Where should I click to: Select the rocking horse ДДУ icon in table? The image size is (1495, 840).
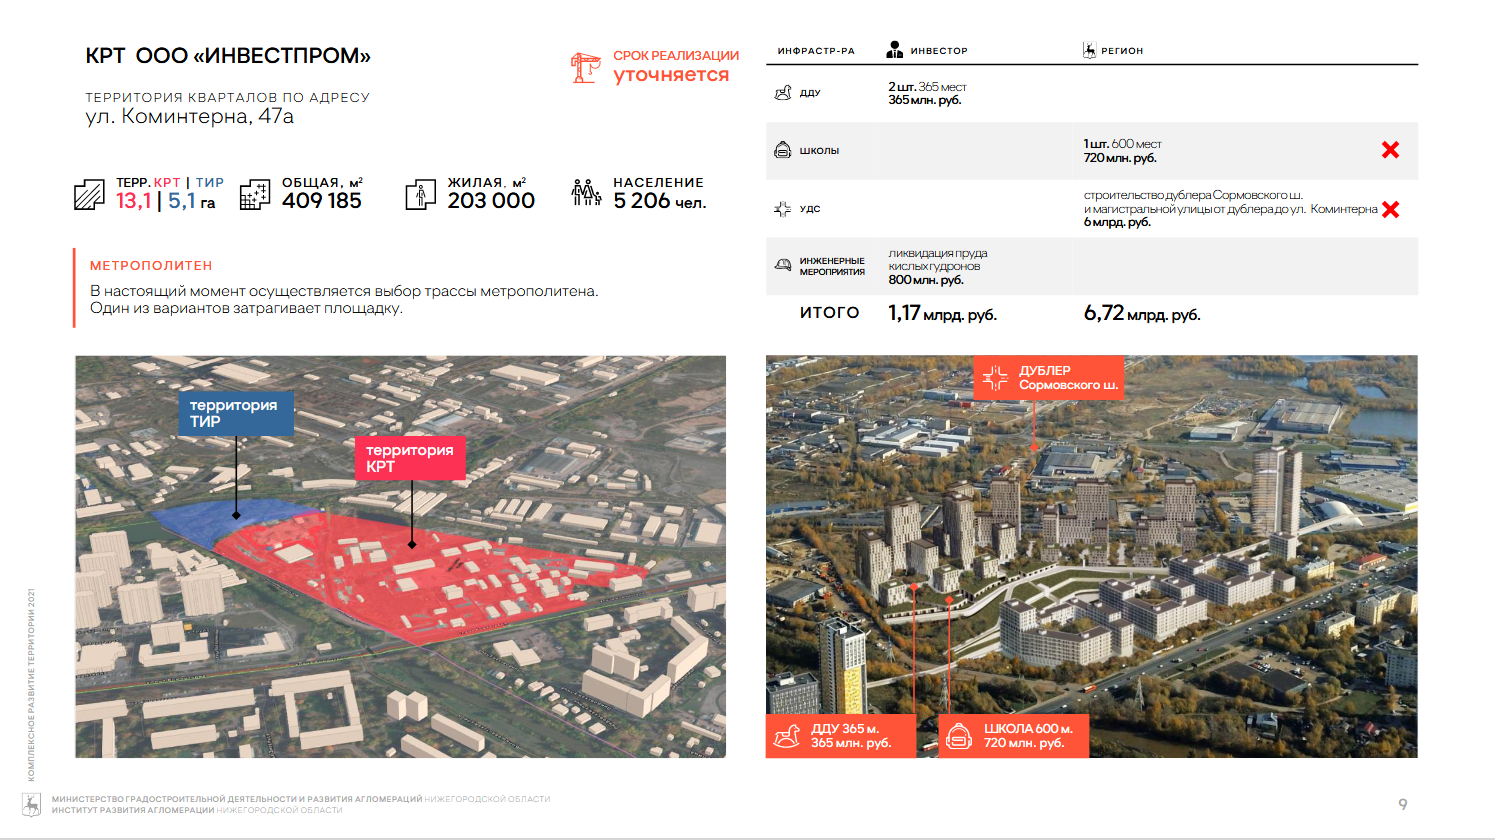click(783, 93)
